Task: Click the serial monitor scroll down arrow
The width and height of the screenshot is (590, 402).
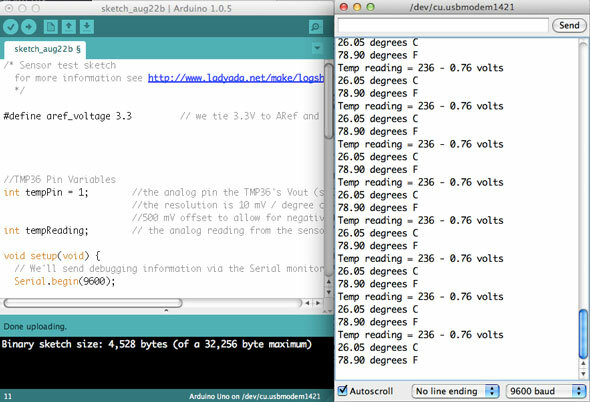Action: [x=583, y=374]
